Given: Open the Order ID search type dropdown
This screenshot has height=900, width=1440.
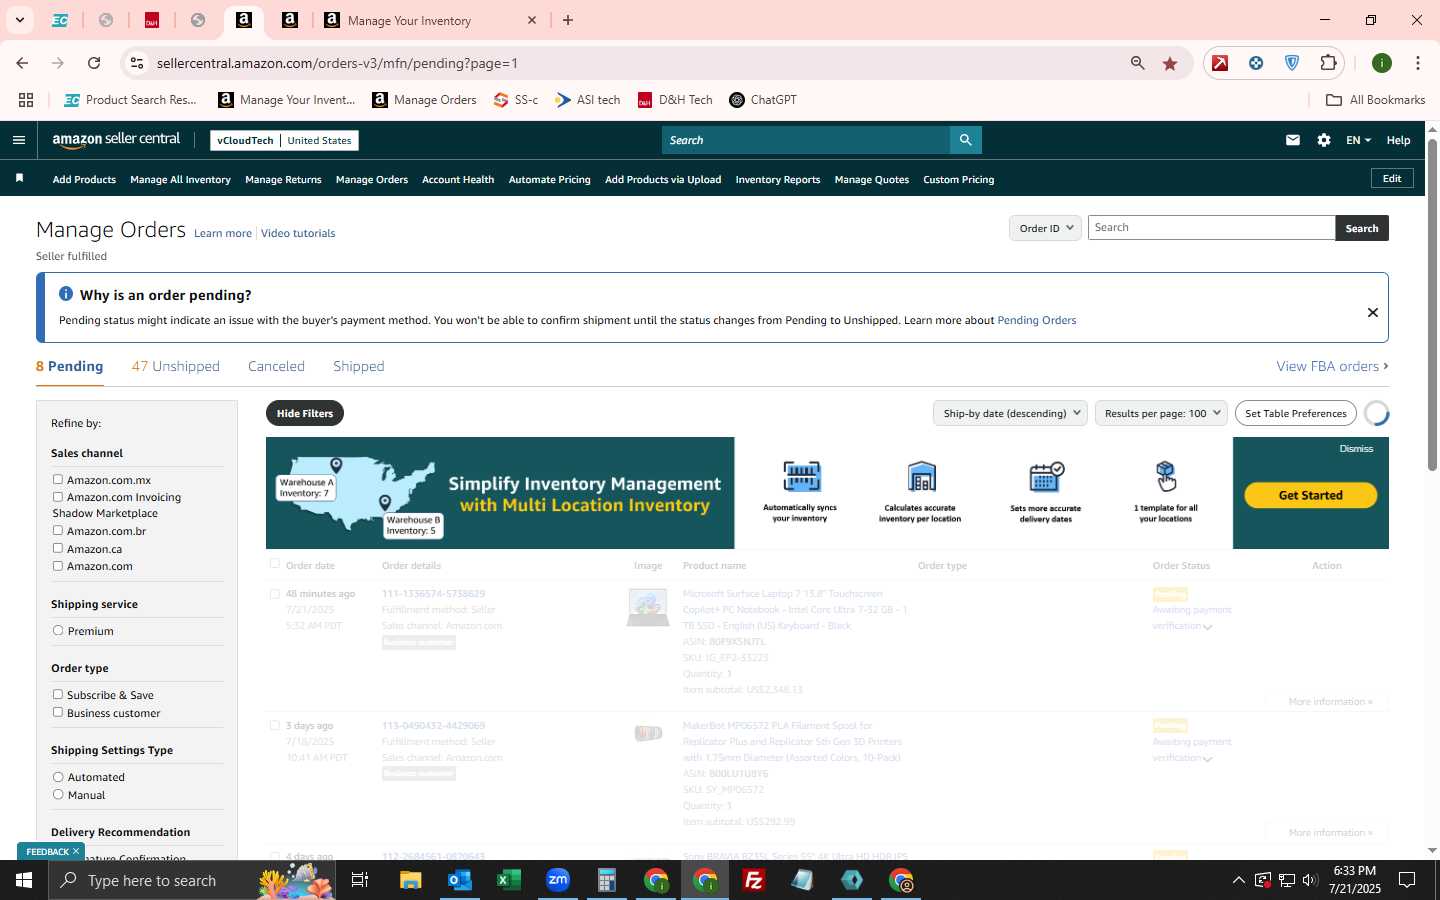Looking at the screenshot, I should pyautogui.click(x=1045, y=228).
